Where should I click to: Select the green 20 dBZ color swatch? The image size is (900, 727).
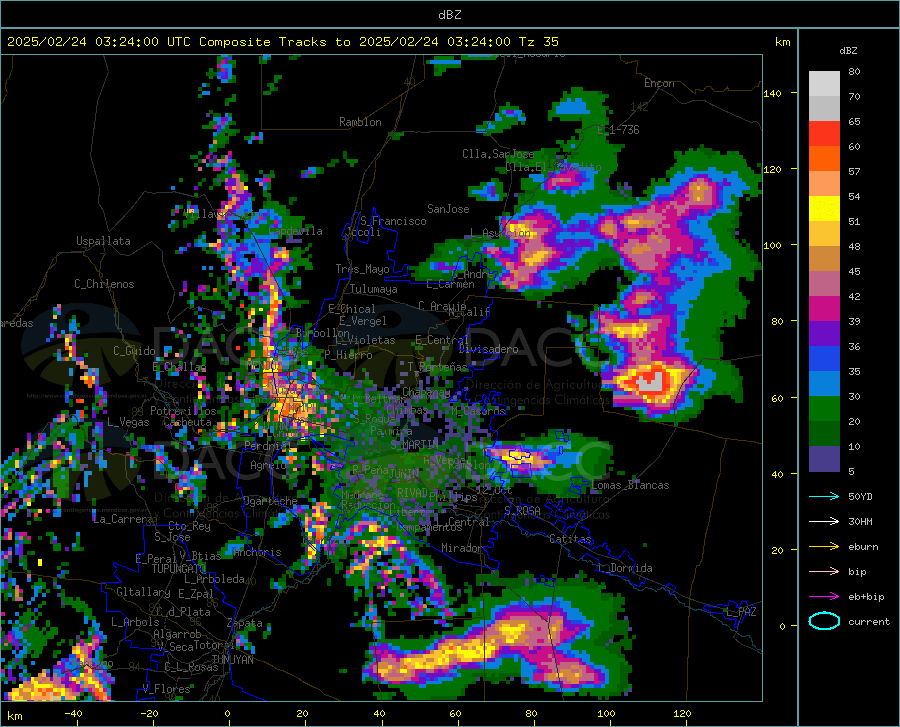pos(824,409)
